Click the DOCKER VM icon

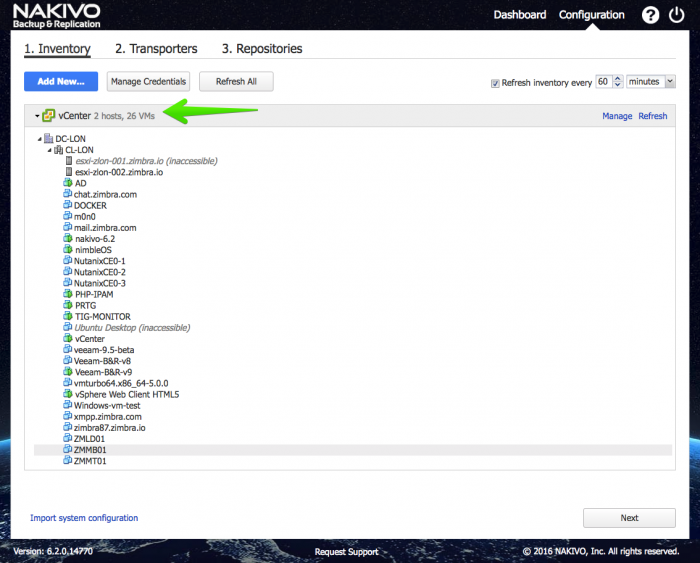67,205
